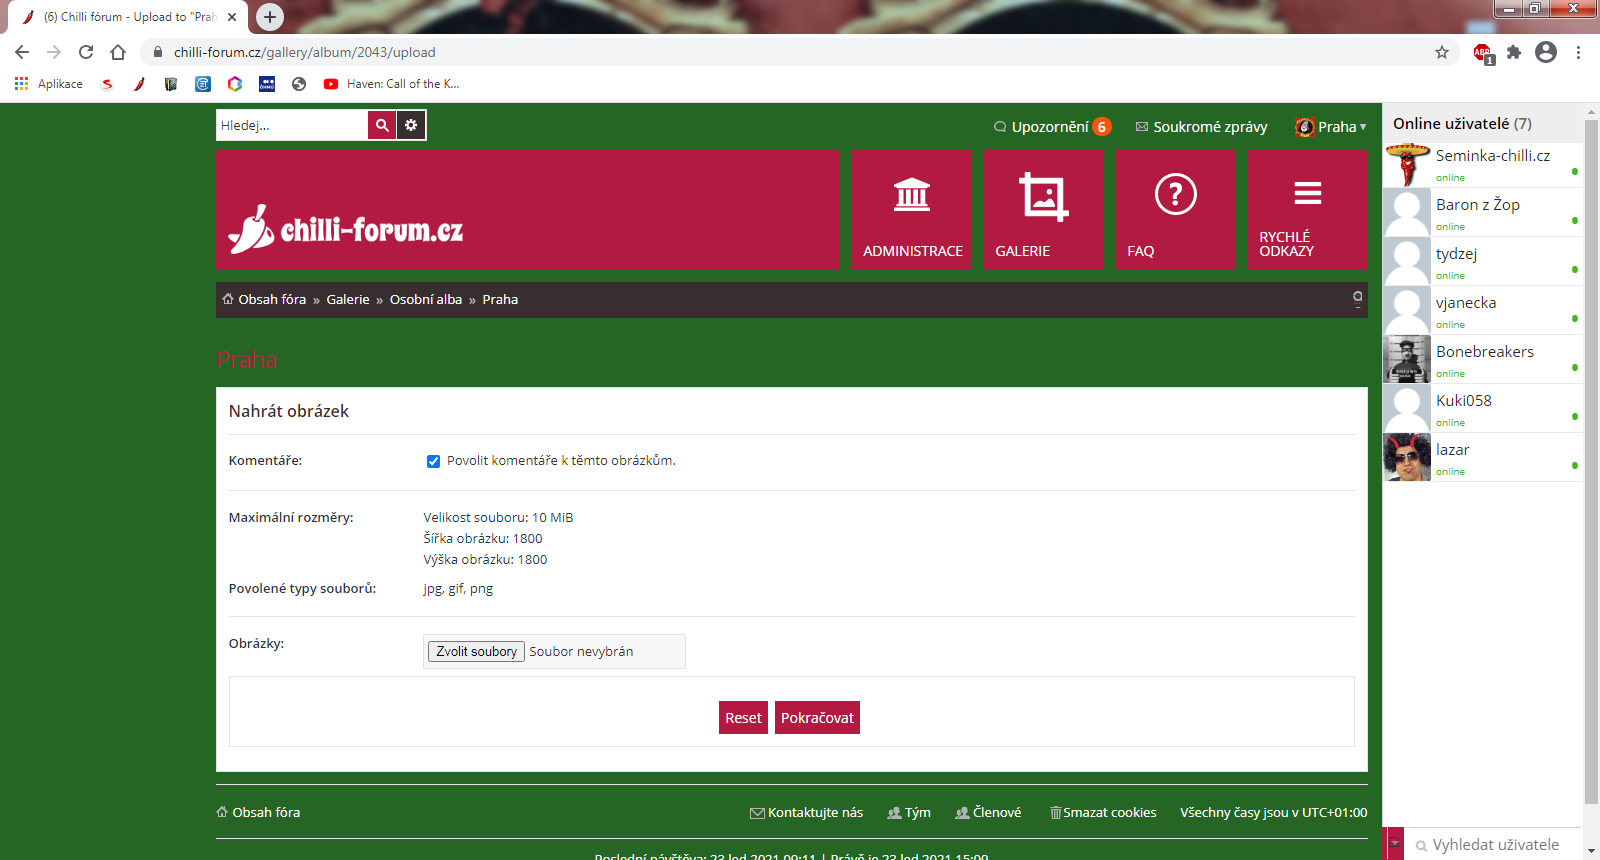Toggle allow comments checkbox
The height and width of the screenshot is (860, 1600).
(433, 461)
